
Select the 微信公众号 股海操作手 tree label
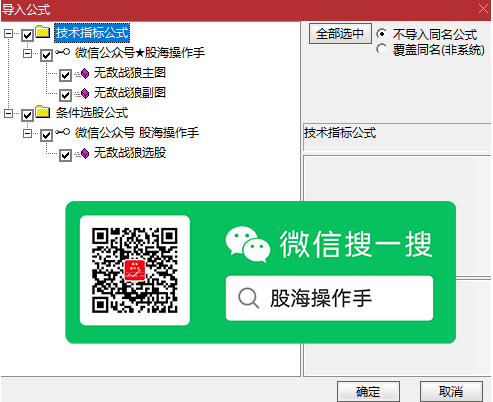point(137,133)
